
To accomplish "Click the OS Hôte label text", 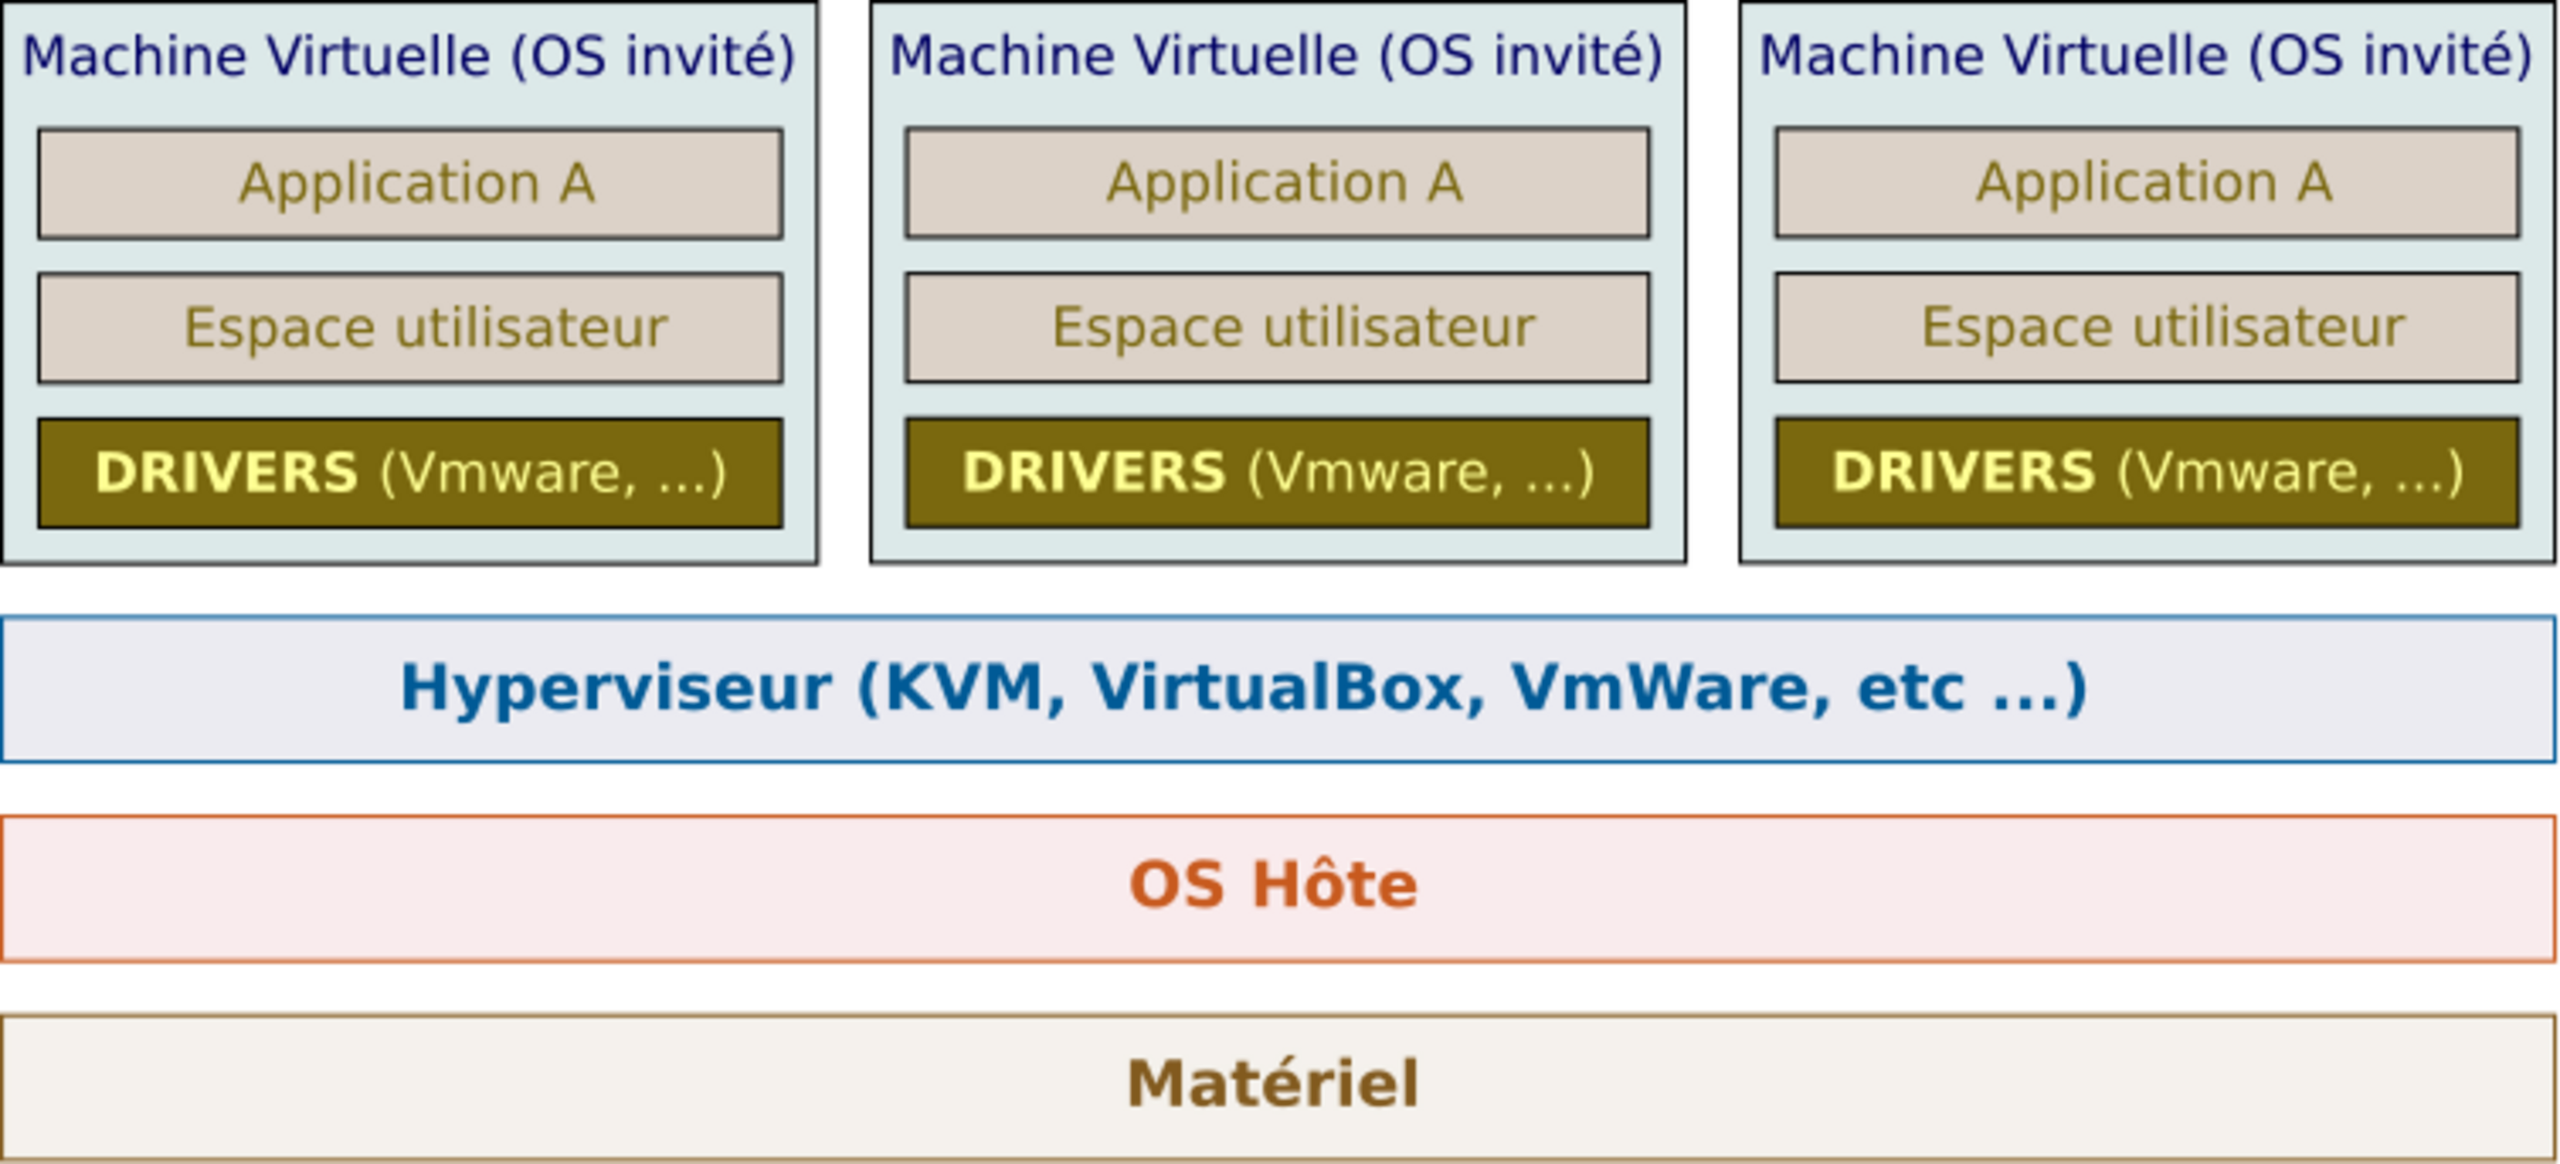I will click(1272, 886).
